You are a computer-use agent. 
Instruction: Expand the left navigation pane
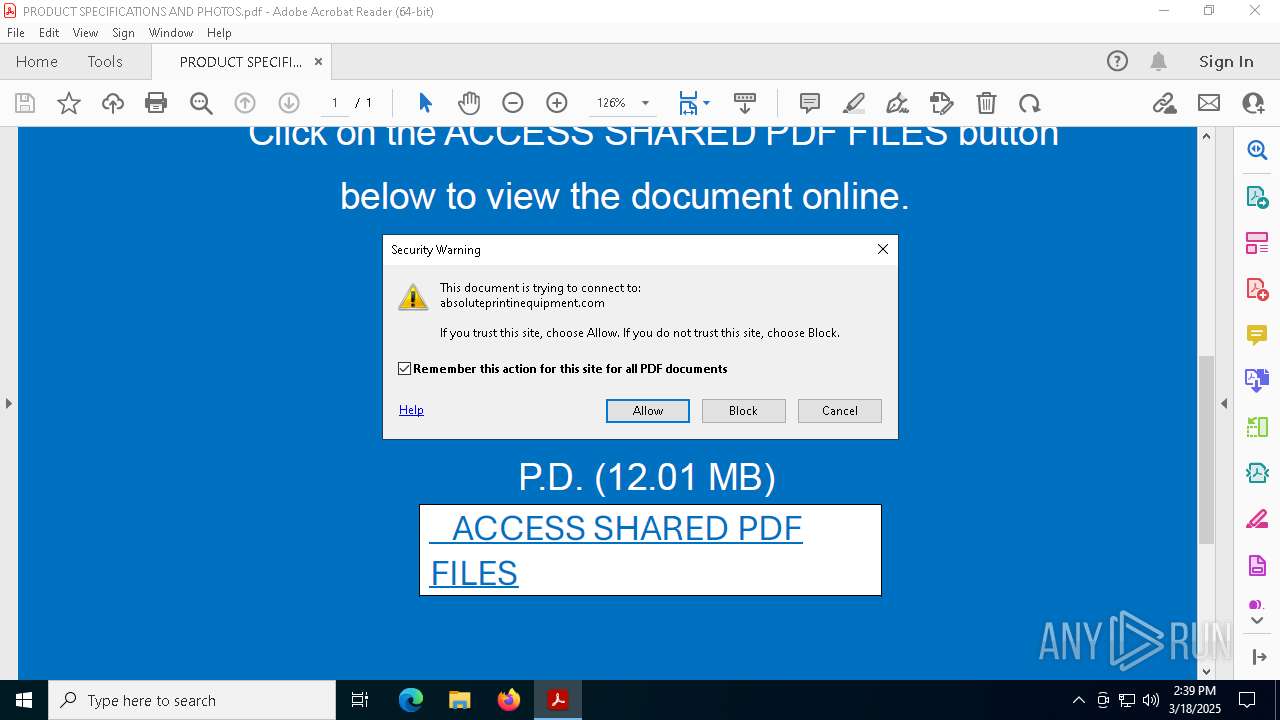point(8,403)
